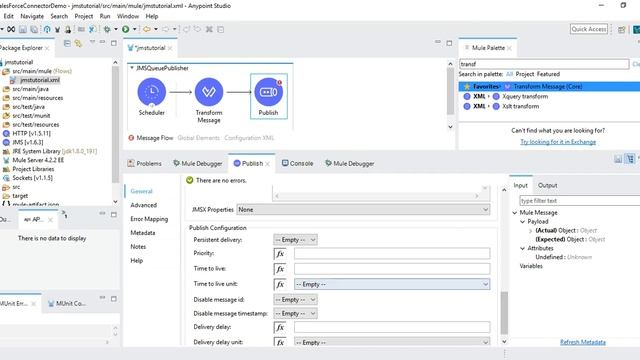Collapse the Attributes tree node
This screenshot has height=360, width=640.
522,248
